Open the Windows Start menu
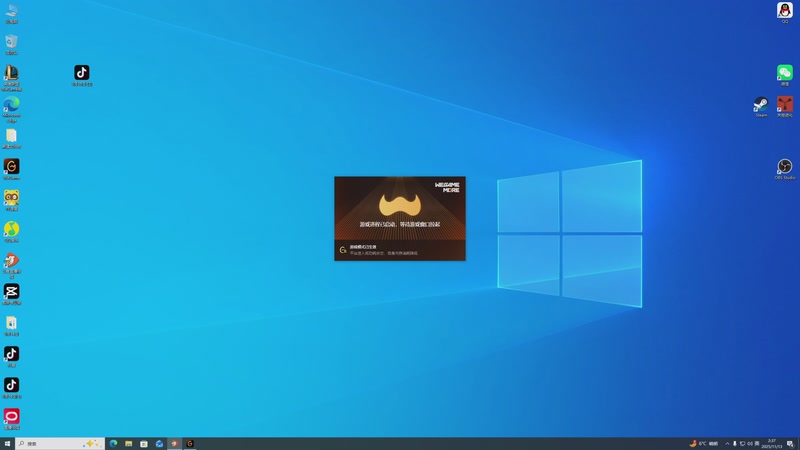Screen dimensions: 800x450 coord(7,444)
